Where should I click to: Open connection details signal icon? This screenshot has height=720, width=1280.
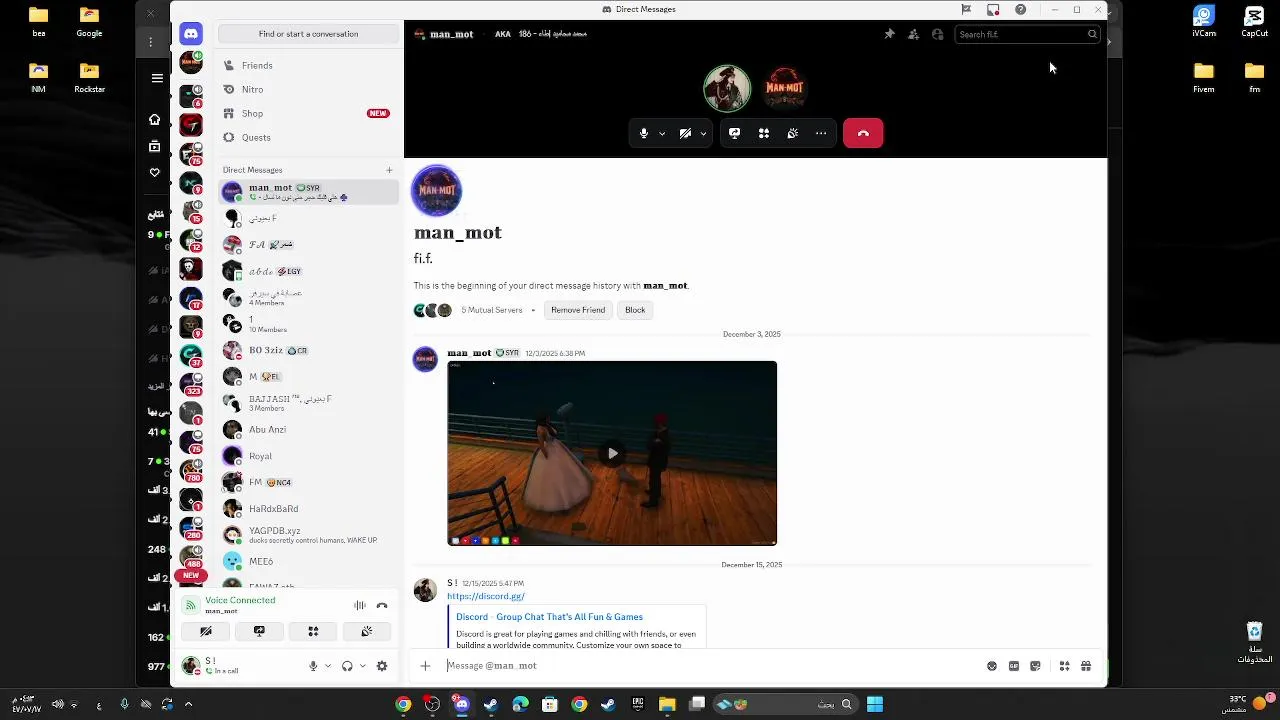click(x=191, y=605)
